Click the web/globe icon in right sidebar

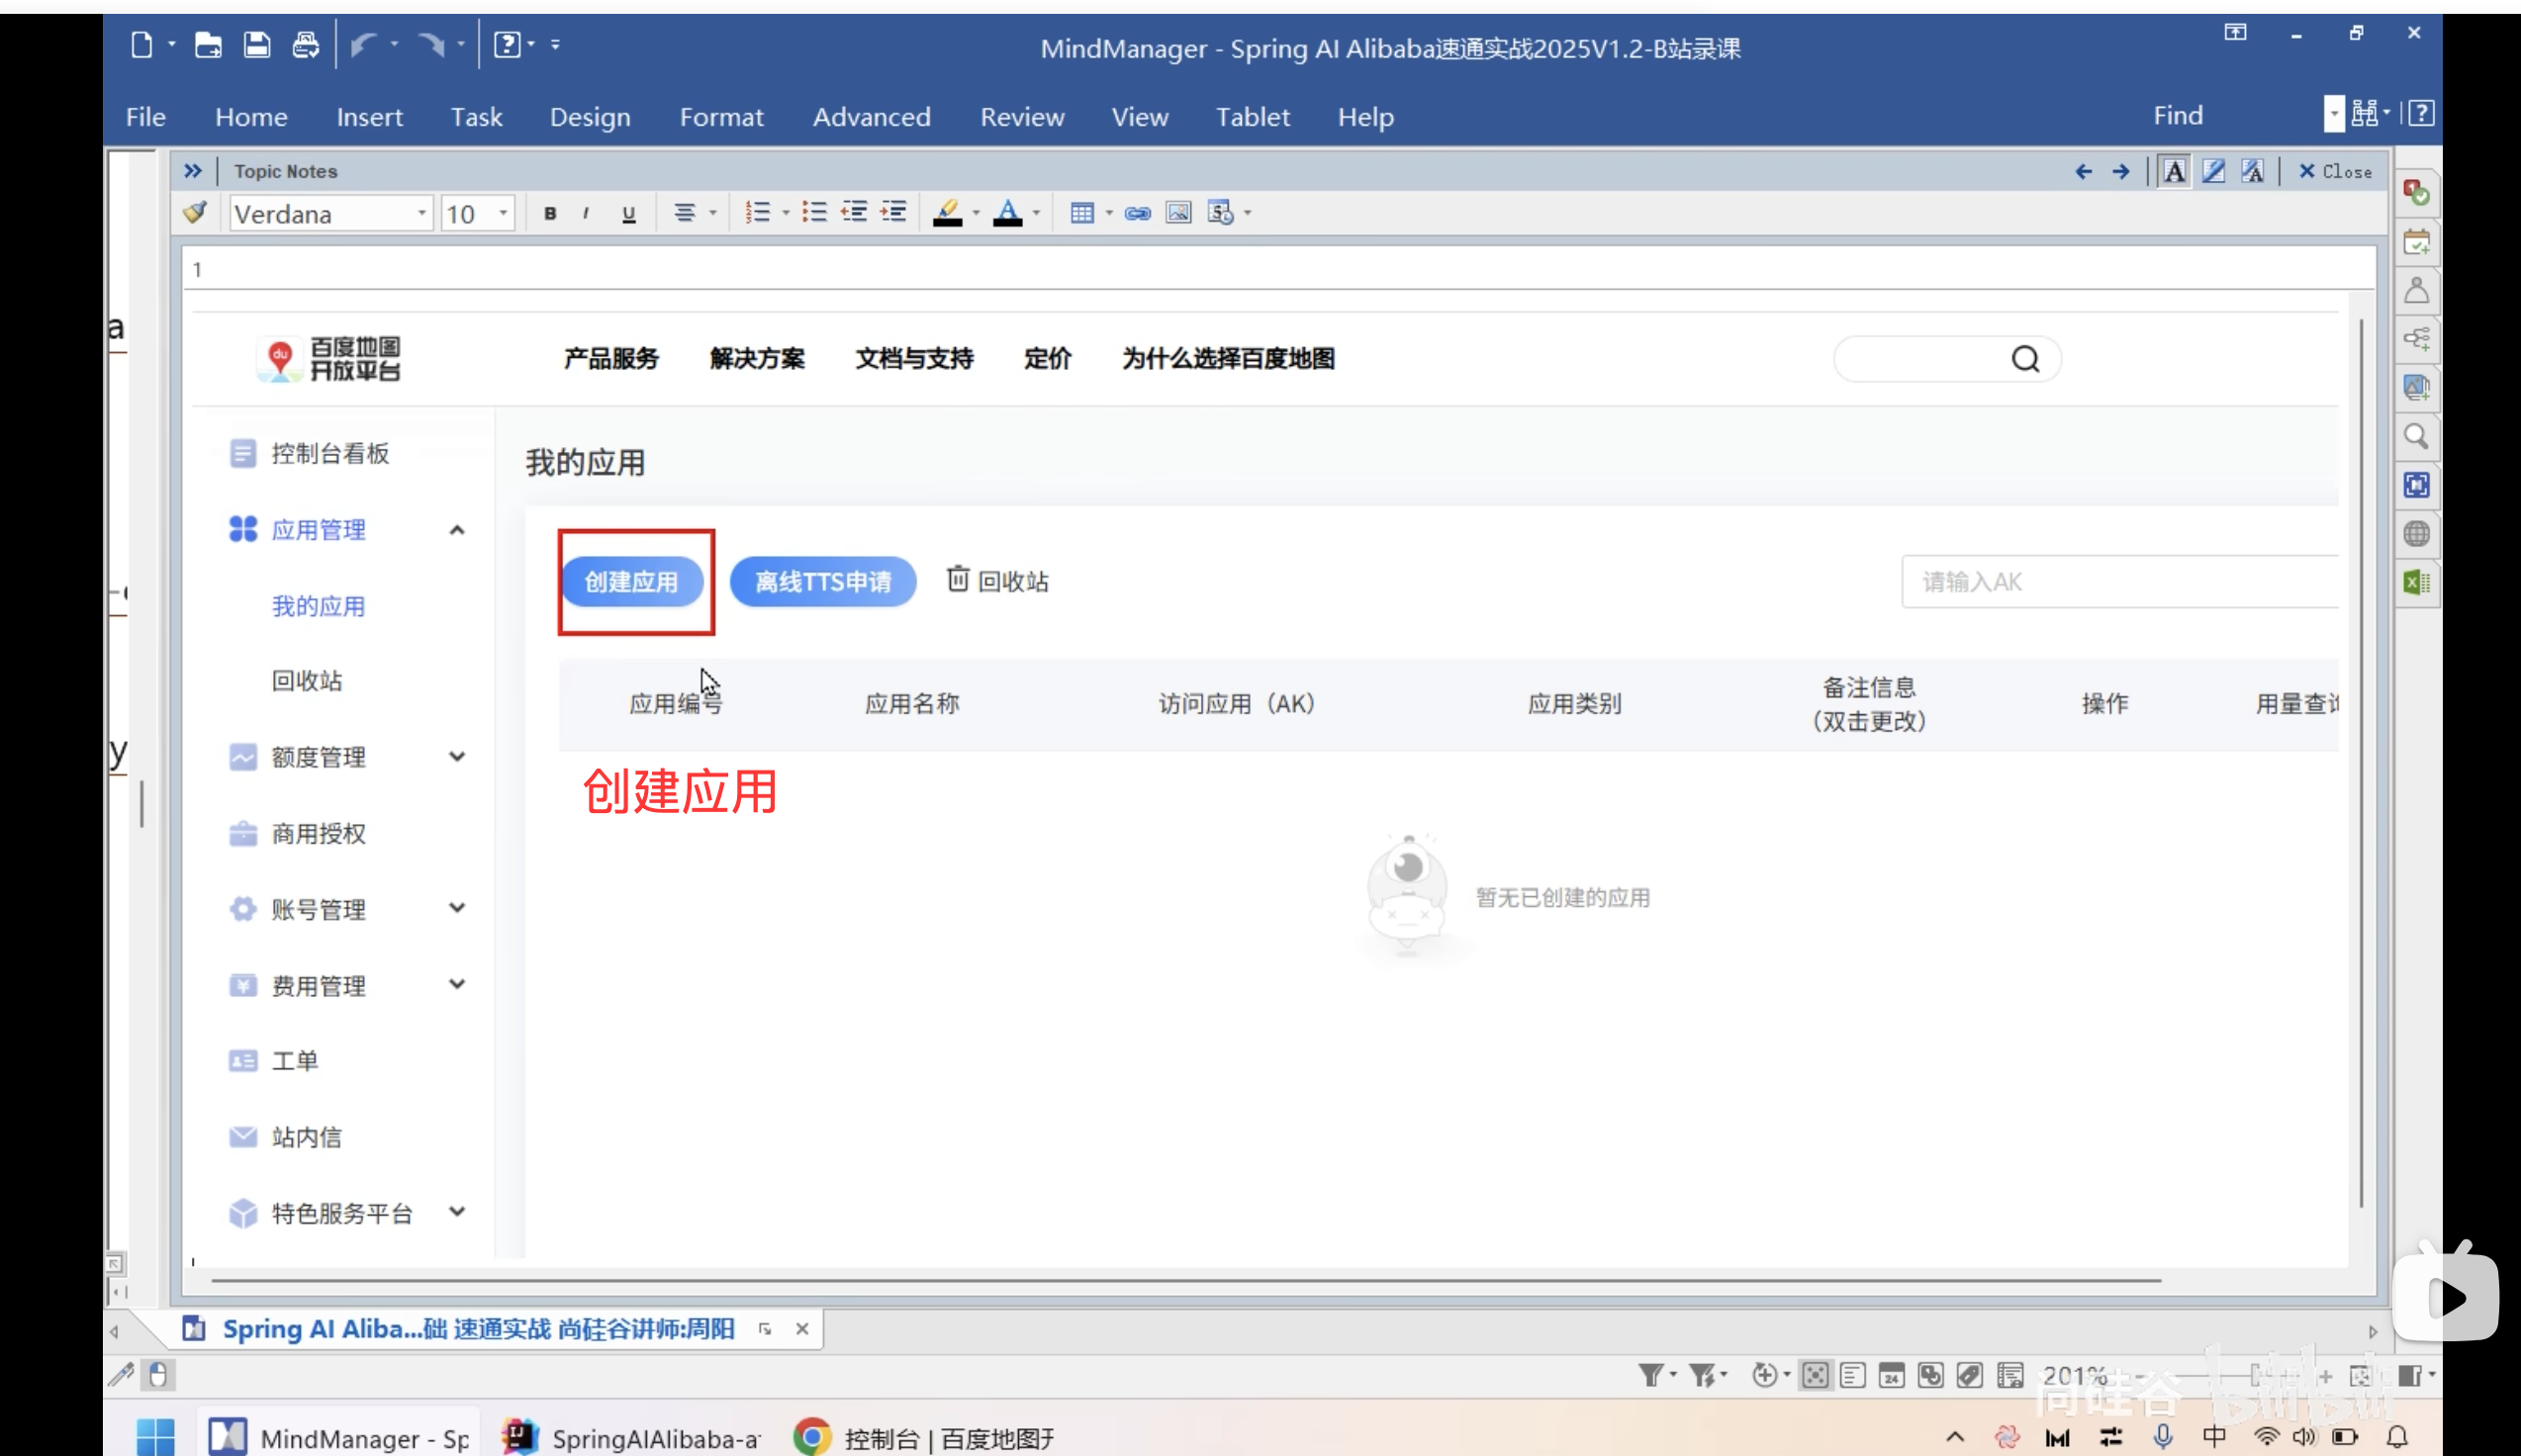pyautogui.click(x=2418, y=533)
